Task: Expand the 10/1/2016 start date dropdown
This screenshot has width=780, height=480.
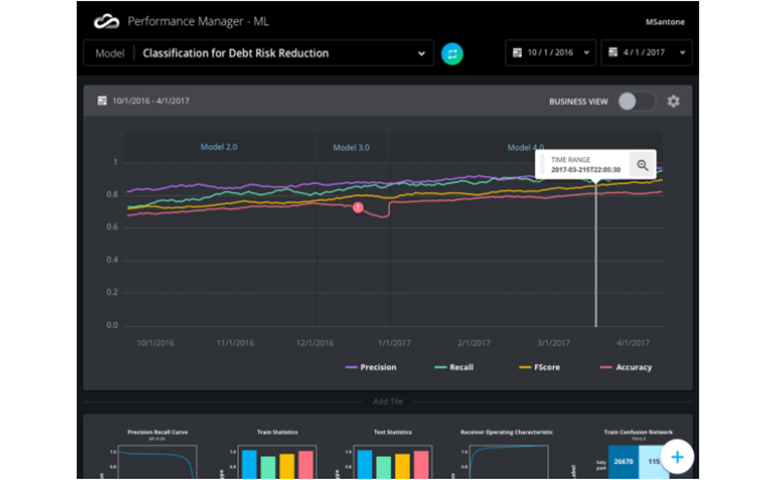Action: 550,53
